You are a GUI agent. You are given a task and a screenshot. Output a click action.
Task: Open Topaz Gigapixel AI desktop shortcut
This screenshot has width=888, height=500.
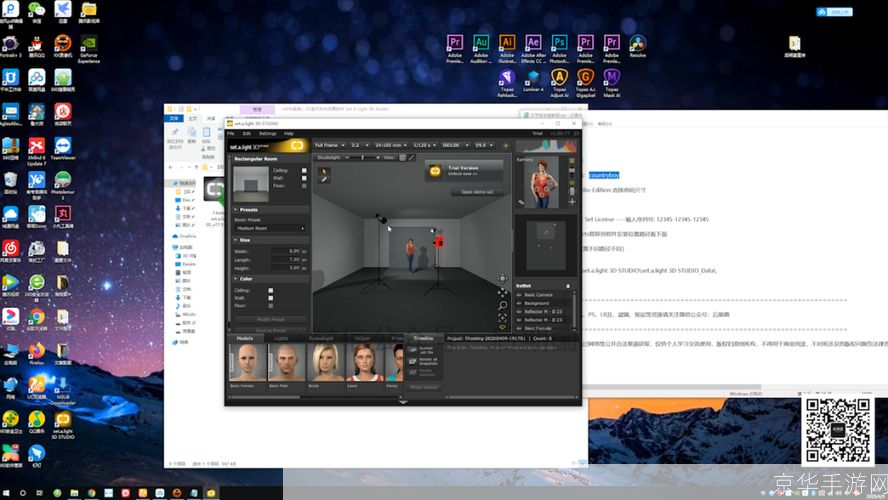586,83
